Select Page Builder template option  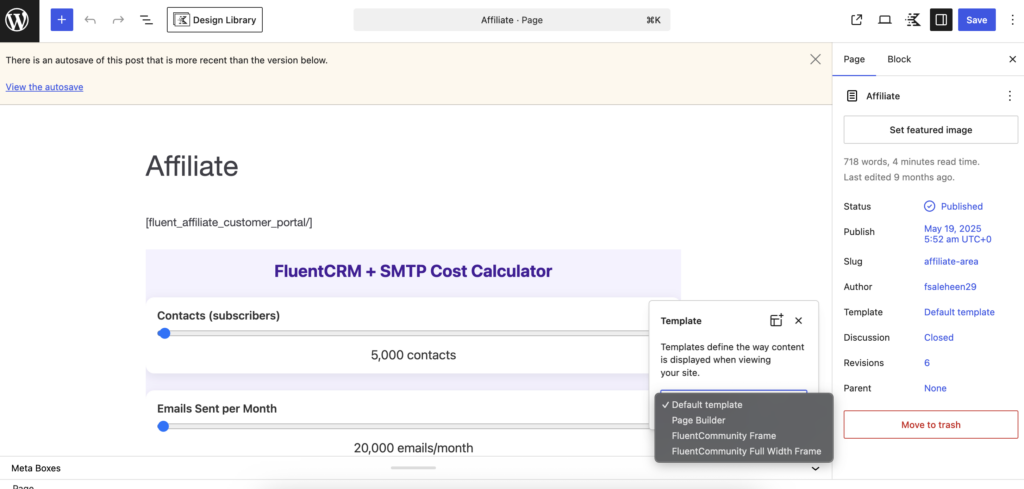(744, 420)
